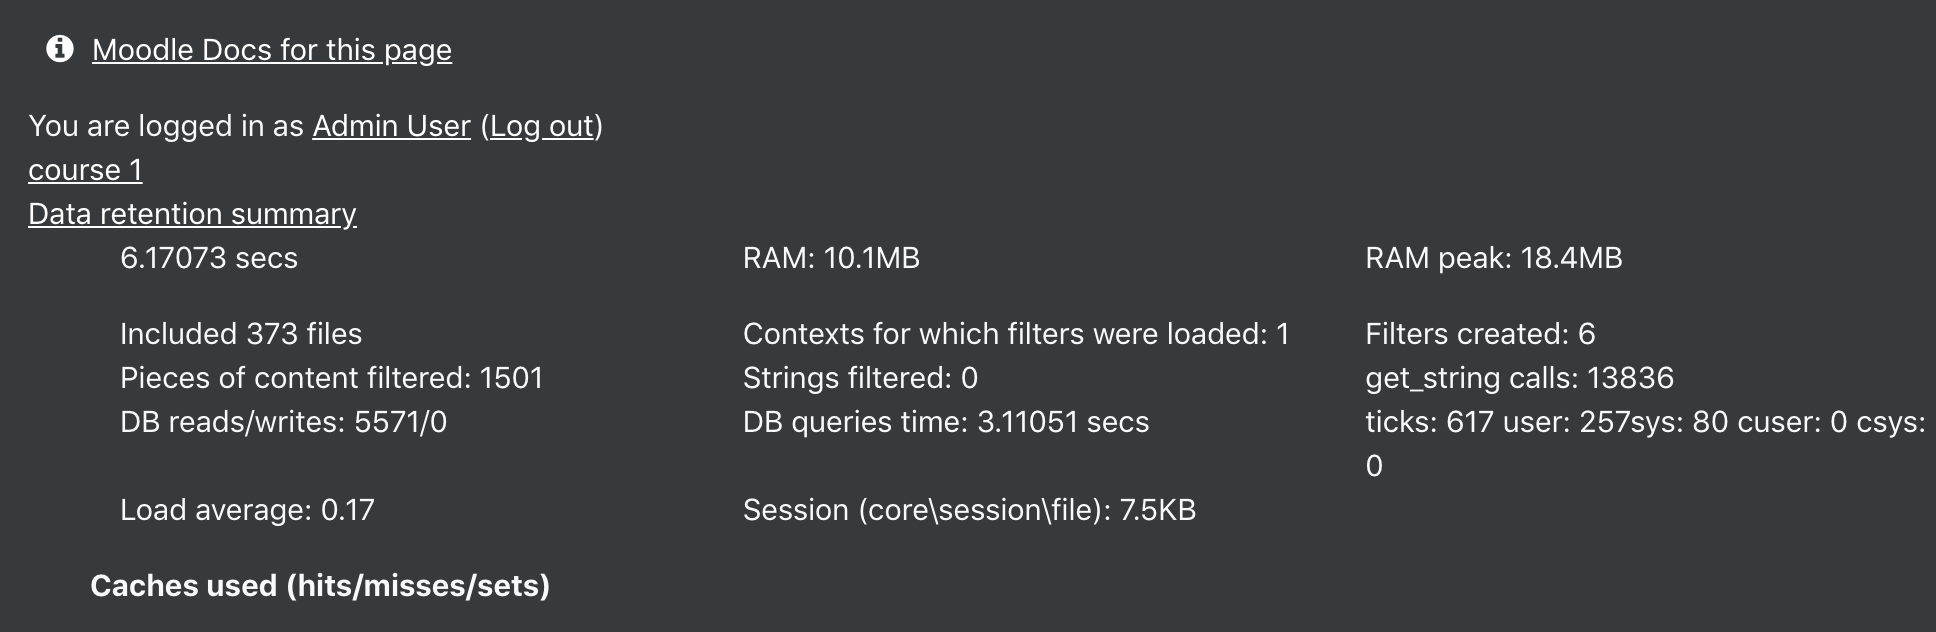1936x632 pixels.
Task: Select the RAM: 10.1MB statistic
Action: (x=831, y=258)
